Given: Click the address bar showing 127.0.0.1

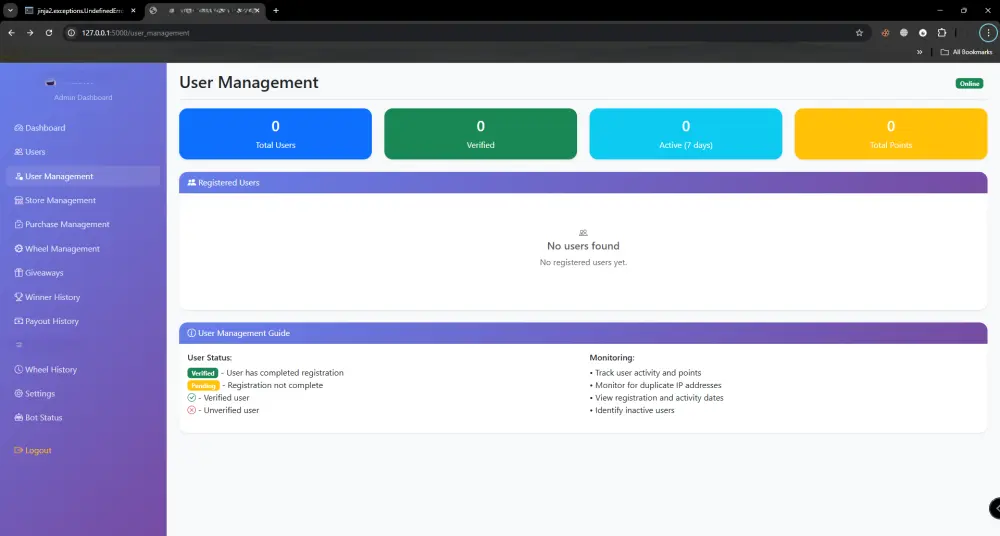Looking at the screenshot, I should click(x=466, y=33).
